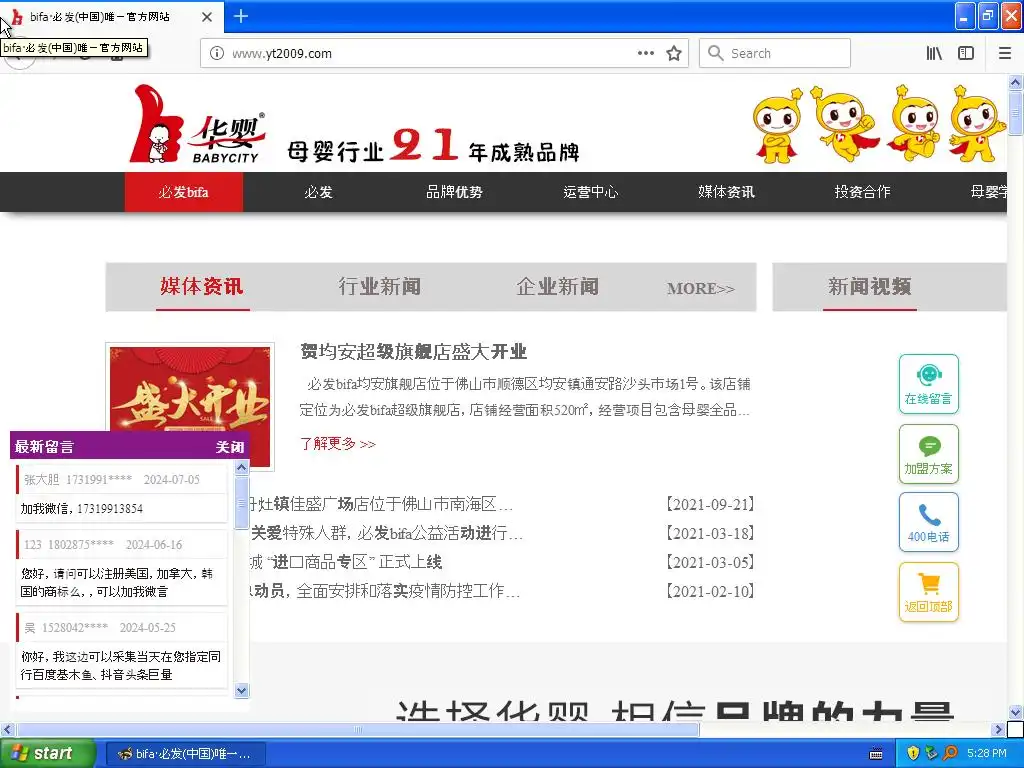Open the news item dated 2021-09-21
This screenshot has height=768, width=1024.
[x=380, y=504]
